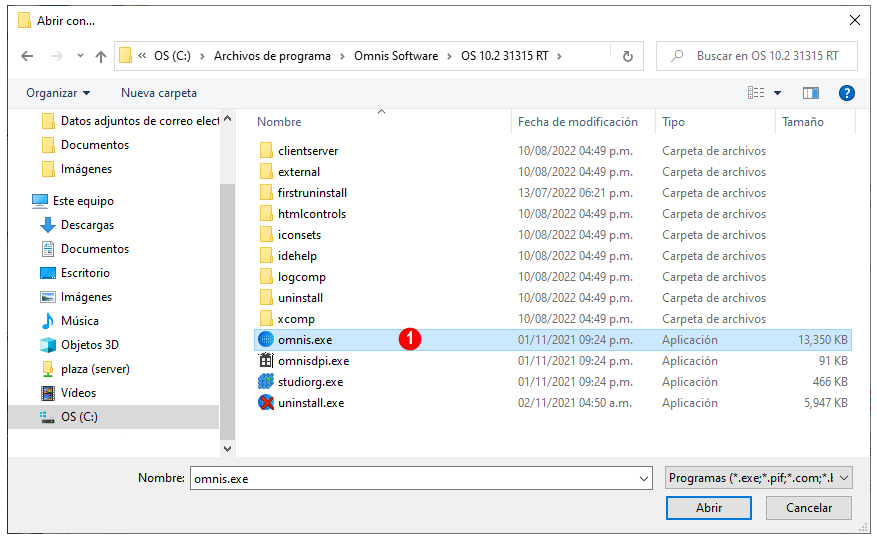This screenshot has width=877, height=540.
Task: Select Archivos de programa breadcrumb
Action: pos(272,56)
